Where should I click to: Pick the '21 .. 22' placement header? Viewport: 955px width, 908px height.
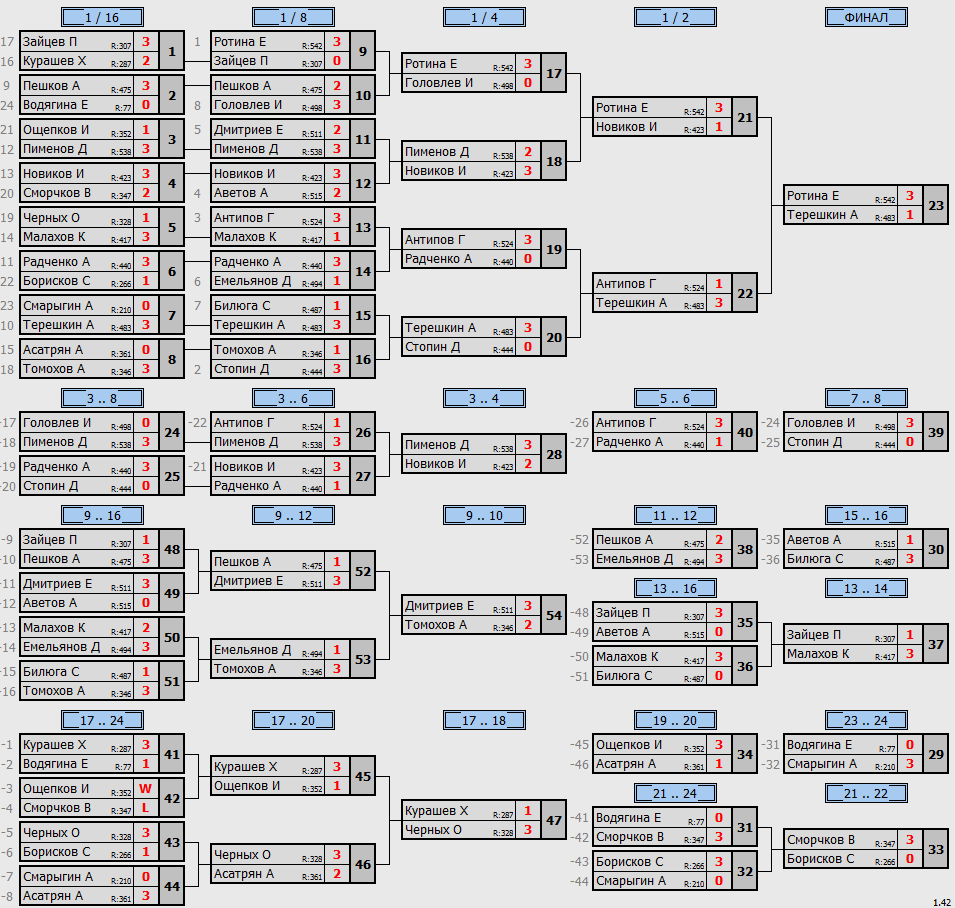(x=866, y=794)
